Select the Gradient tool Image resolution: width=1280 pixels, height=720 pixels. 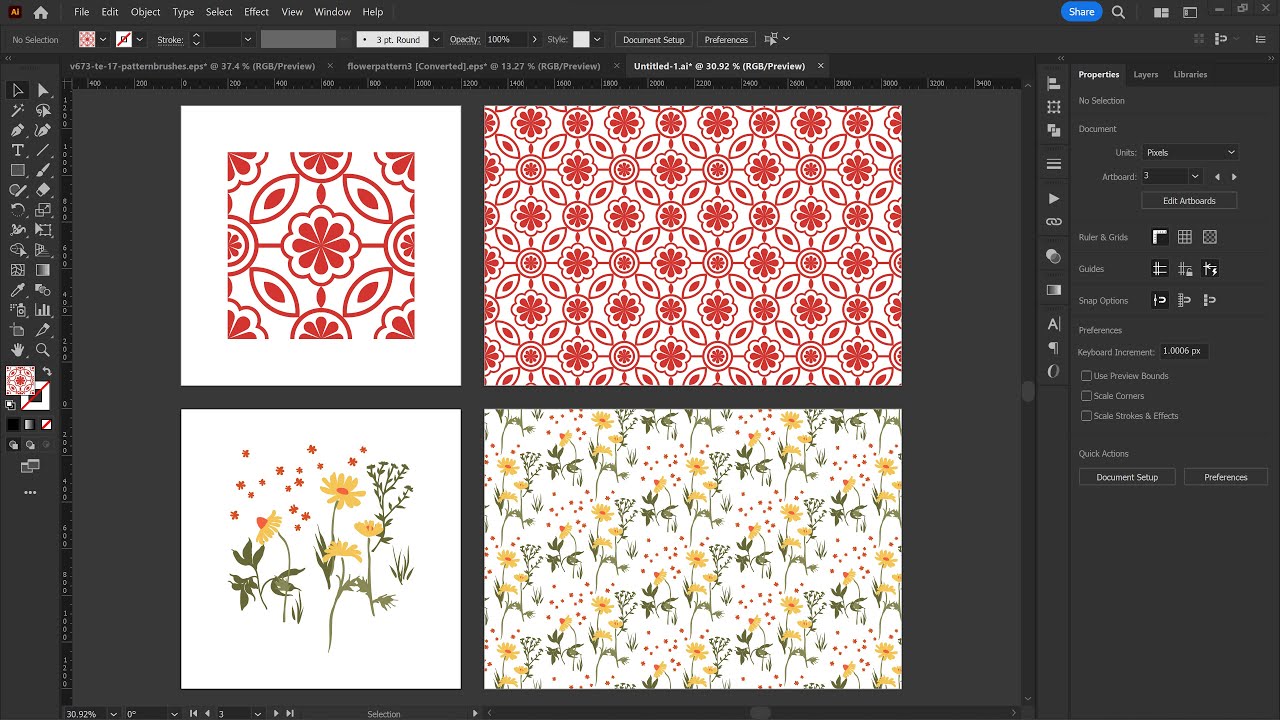pos(43,270)
